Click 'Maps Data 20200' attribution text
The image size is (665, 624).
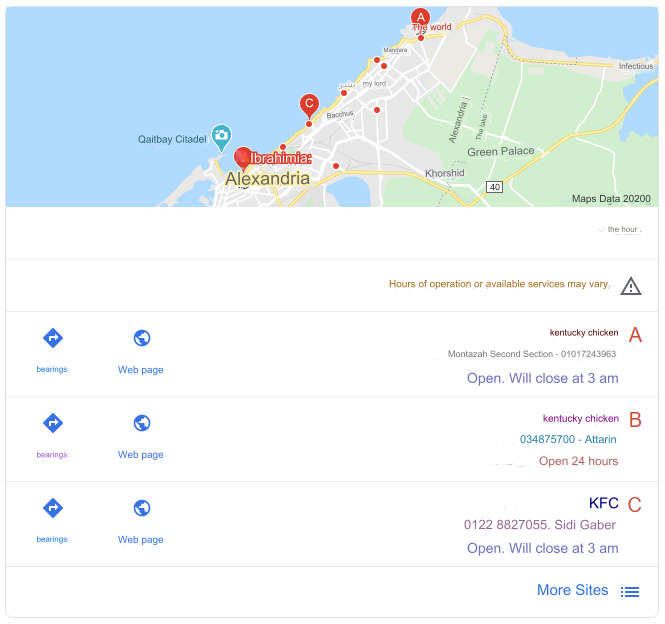[x=611, y=199]
